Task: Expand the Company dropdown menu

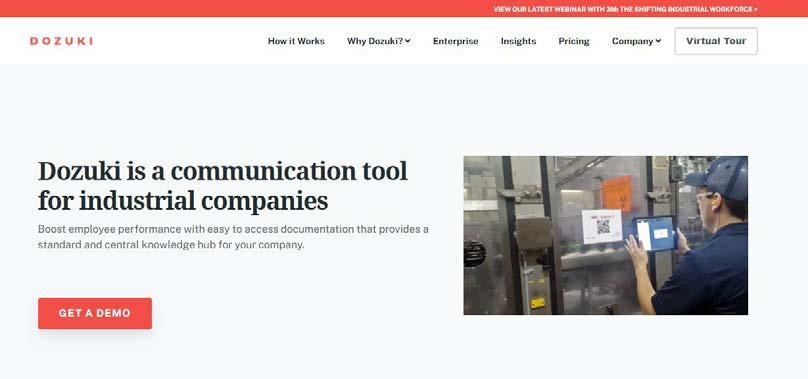Action: (x=636, y=41)
